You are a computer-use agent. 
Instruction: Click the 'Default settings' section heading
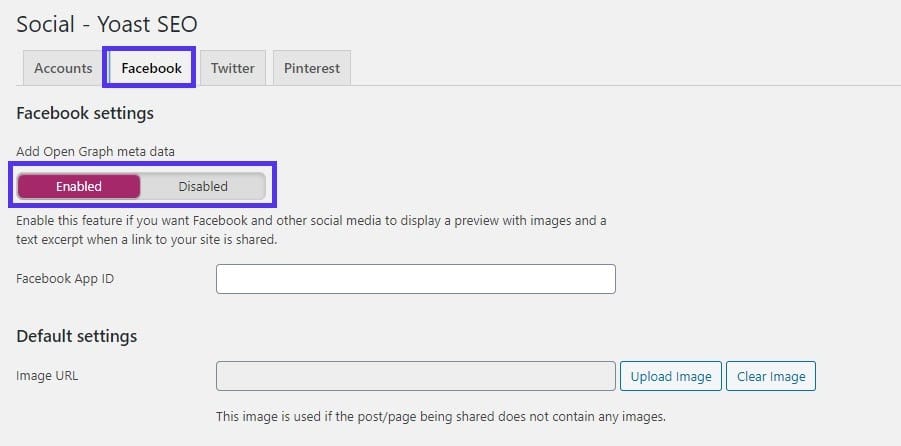(x=76, y=336)
